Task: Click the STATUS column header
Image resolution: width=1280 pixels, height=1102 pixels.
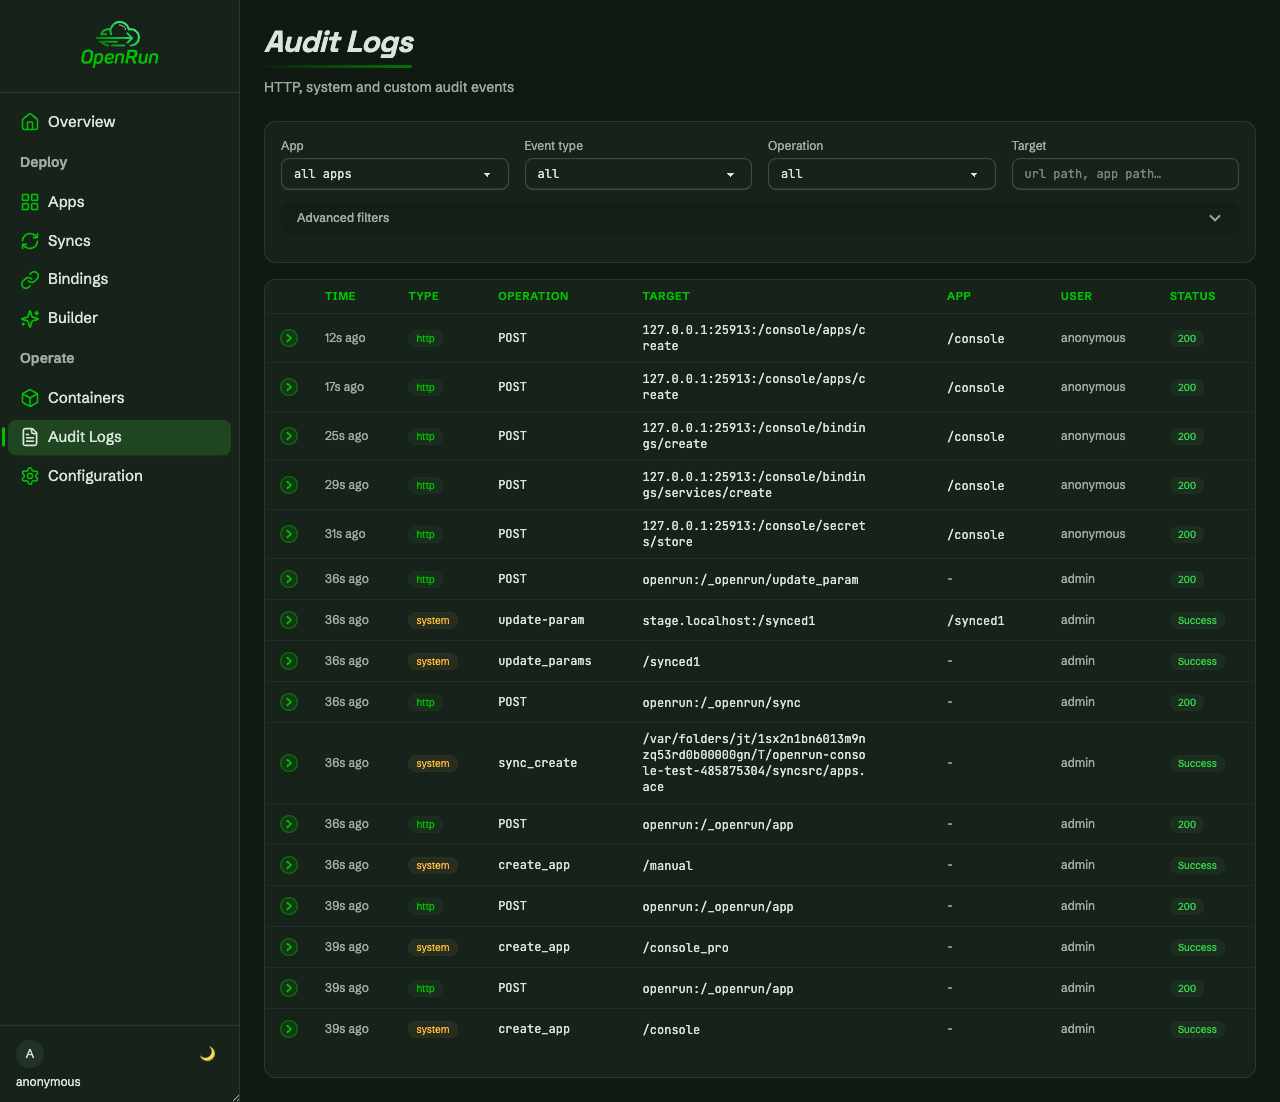Action: pyautogui.click(x=1193, y=296)
